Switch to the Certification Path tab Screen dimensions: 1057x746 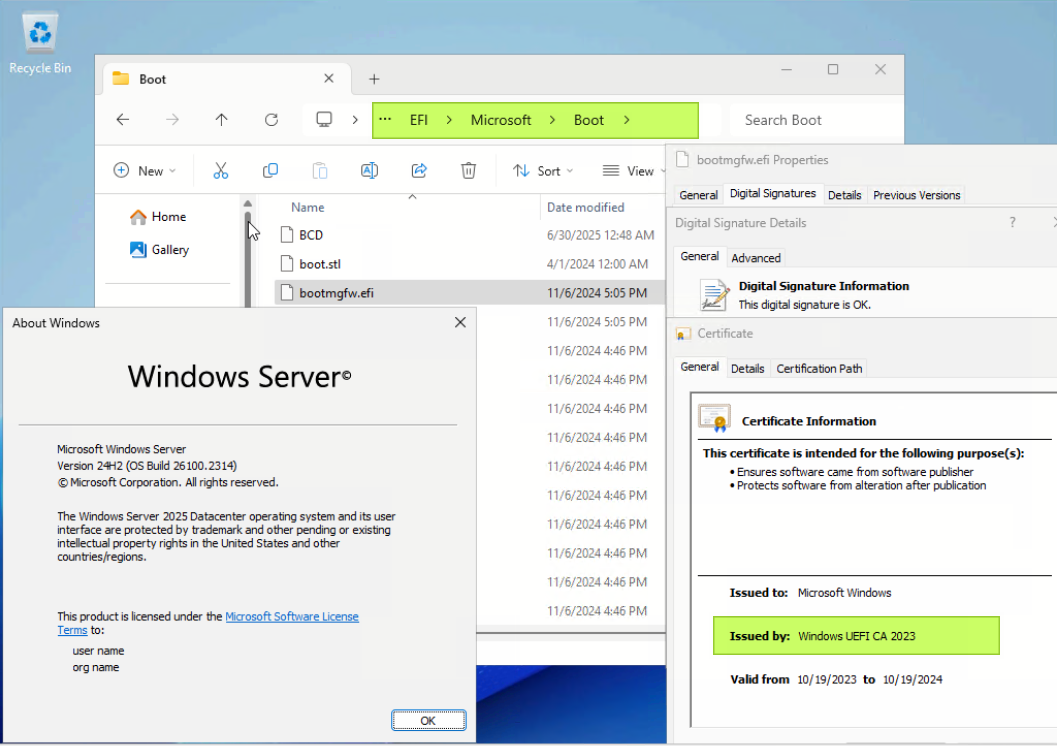pyautogui.click(x=819, y=369)
